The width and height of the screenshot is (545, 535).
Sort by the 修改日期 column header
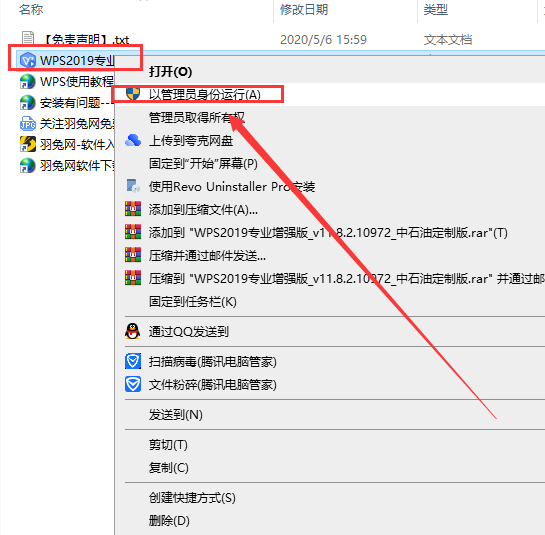[304, 9]
